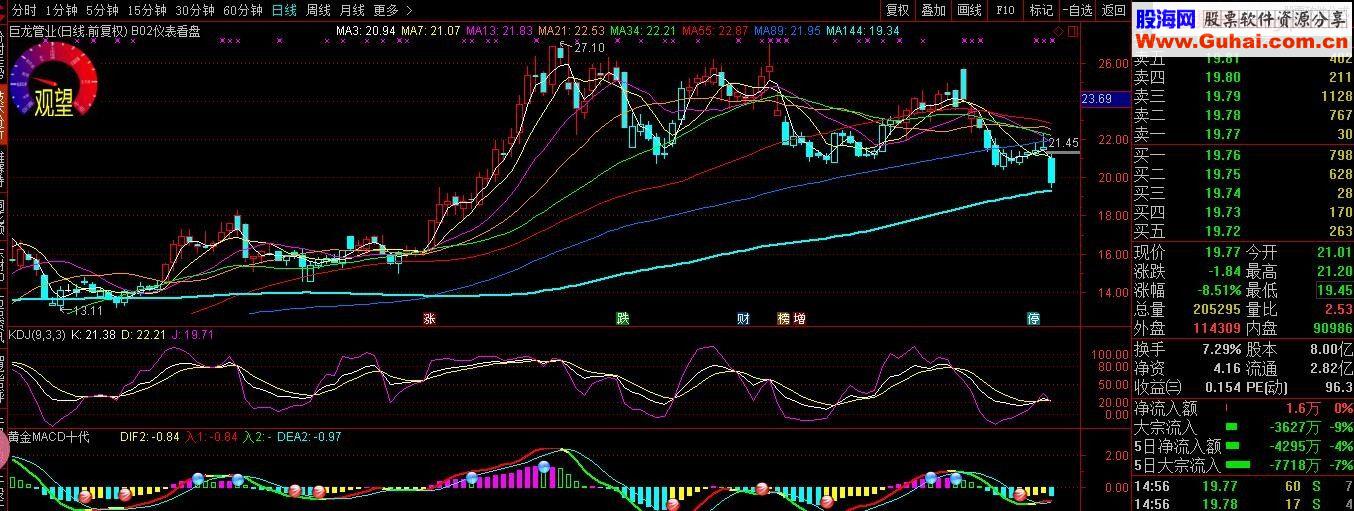Click the MA3: 20.94 indicator label
The image size is (1354, 511).
[x=366, y=31]
